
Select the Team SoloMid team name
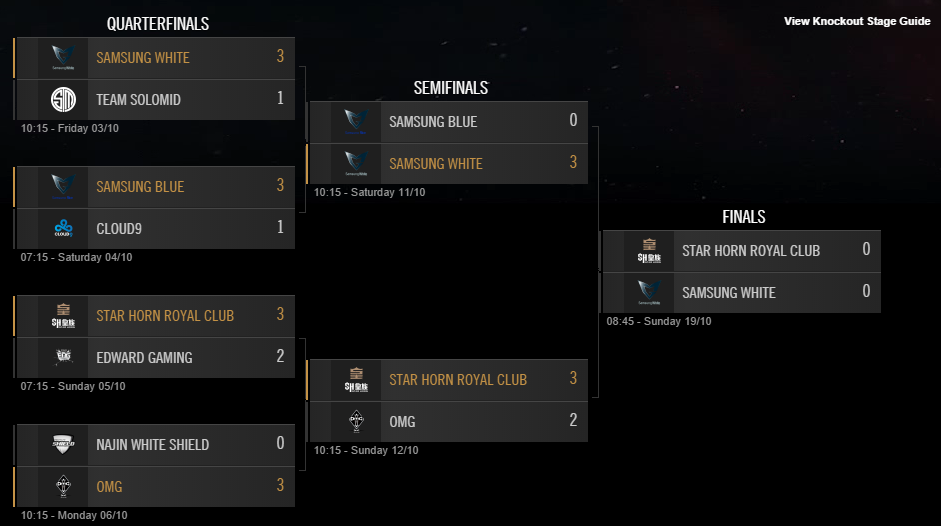[x=138, y=100]
